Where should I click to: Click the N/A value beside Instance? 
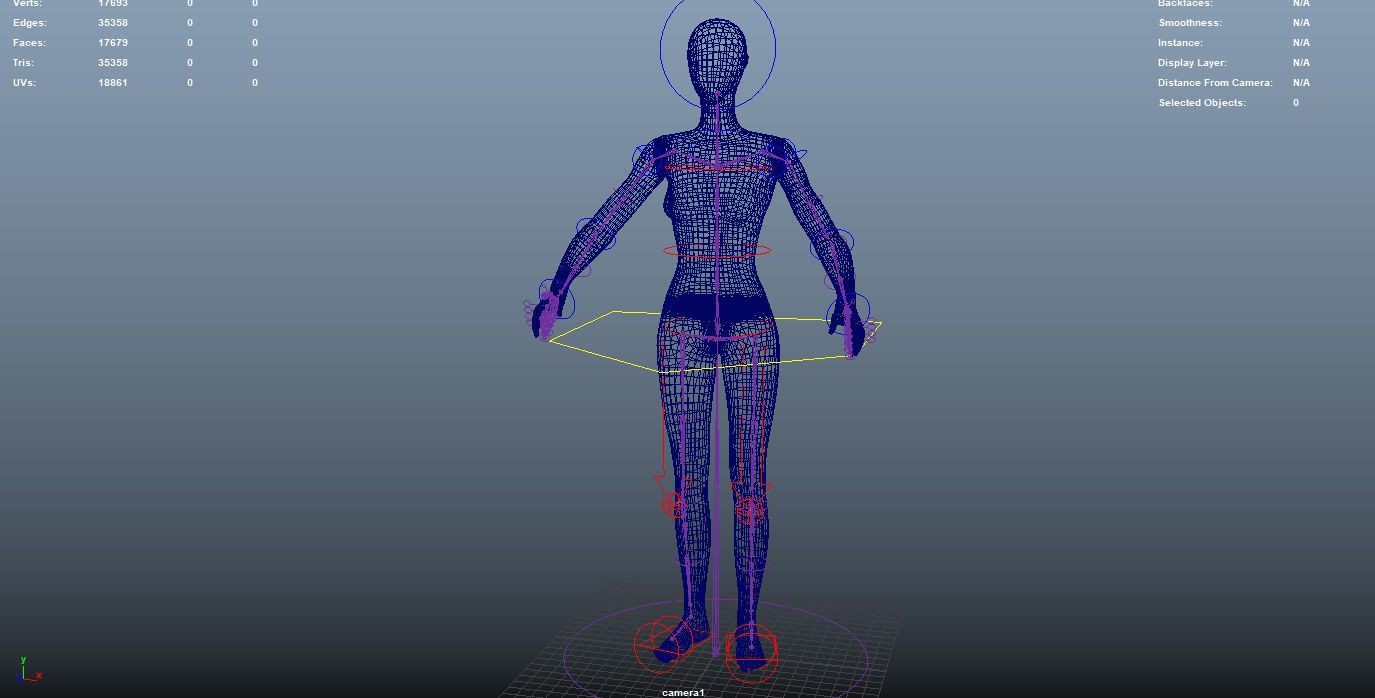coord(1301,43)
